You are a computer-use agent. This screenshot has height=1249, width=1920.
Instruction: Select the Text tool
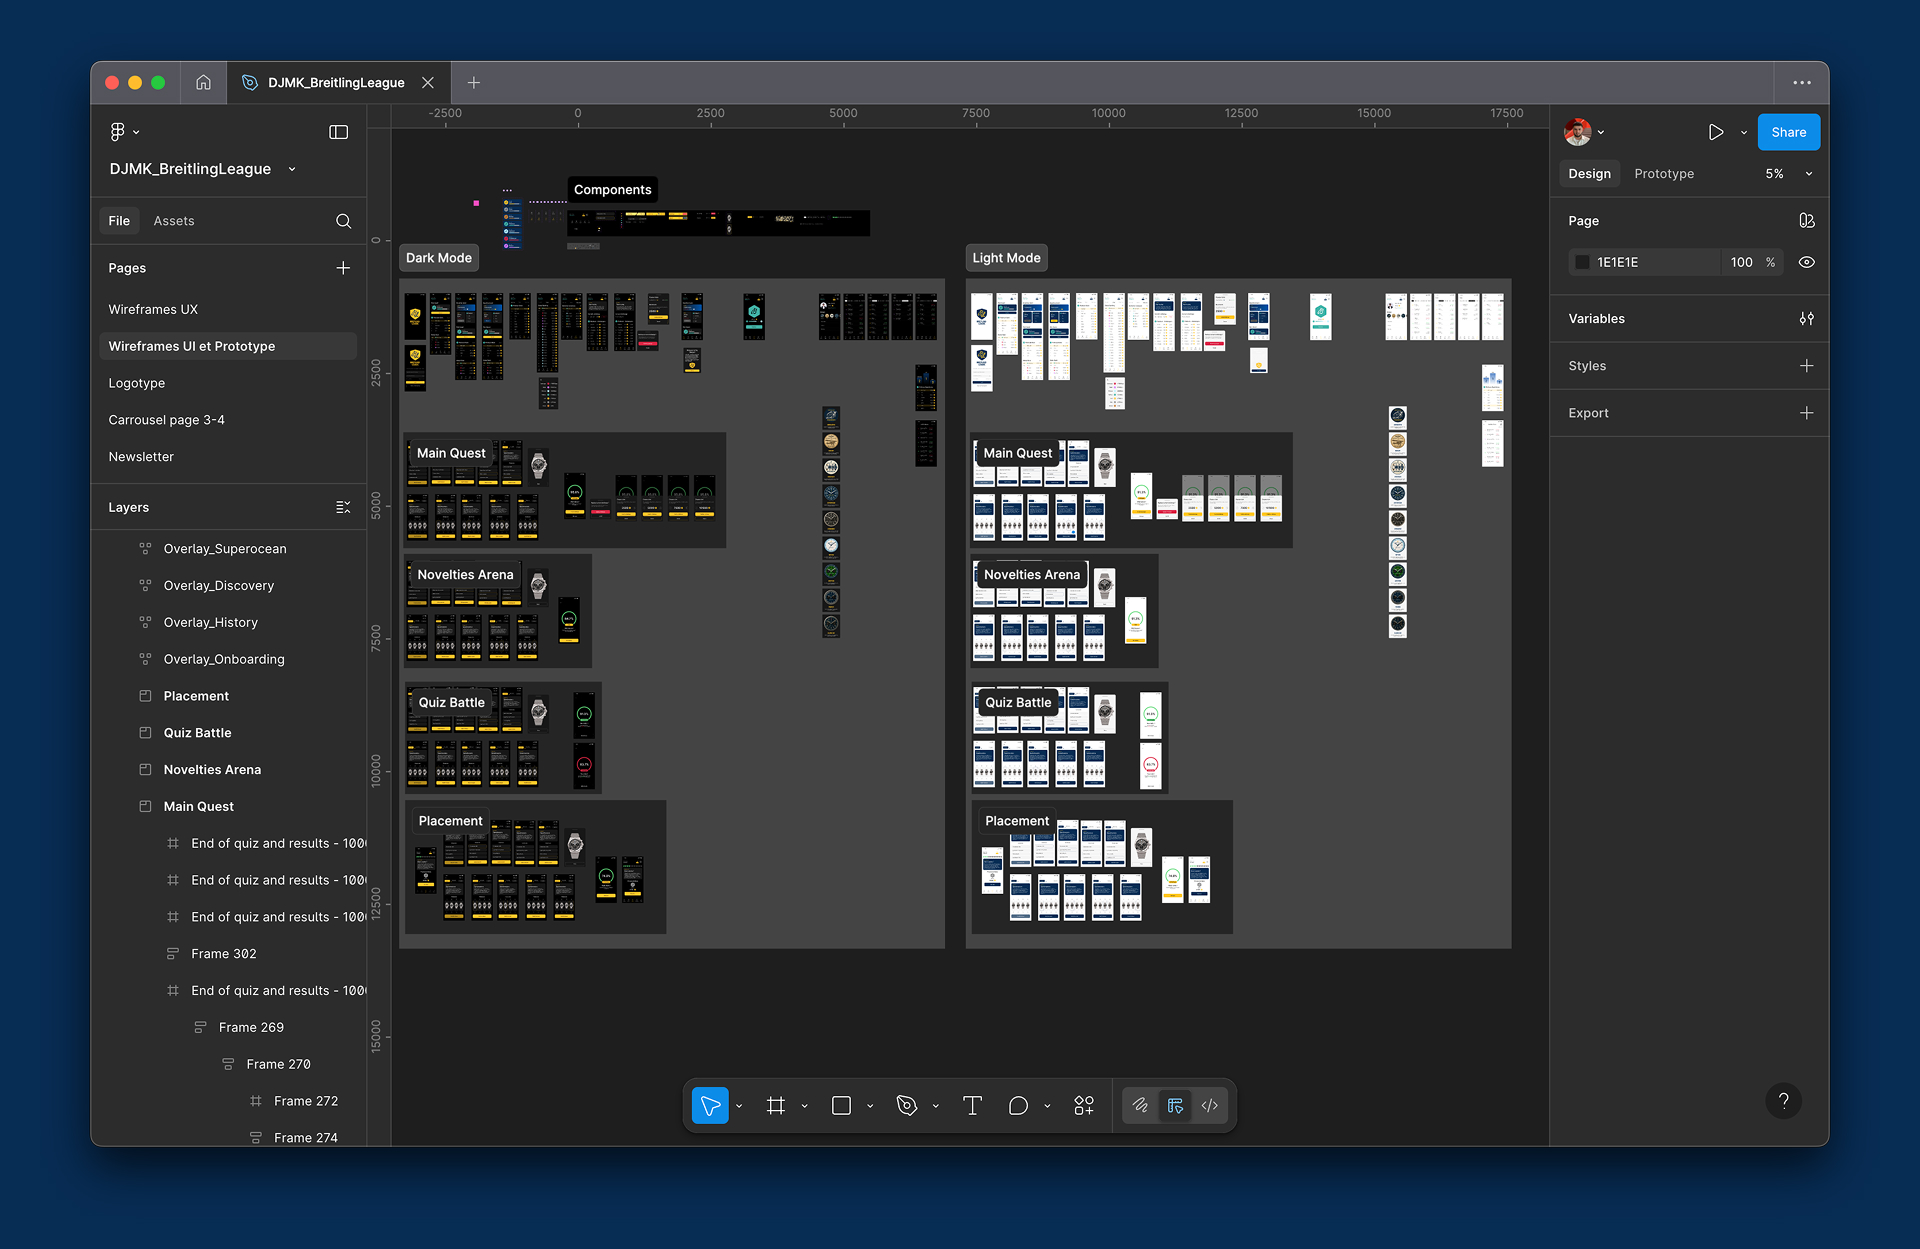coord(972,1105)
